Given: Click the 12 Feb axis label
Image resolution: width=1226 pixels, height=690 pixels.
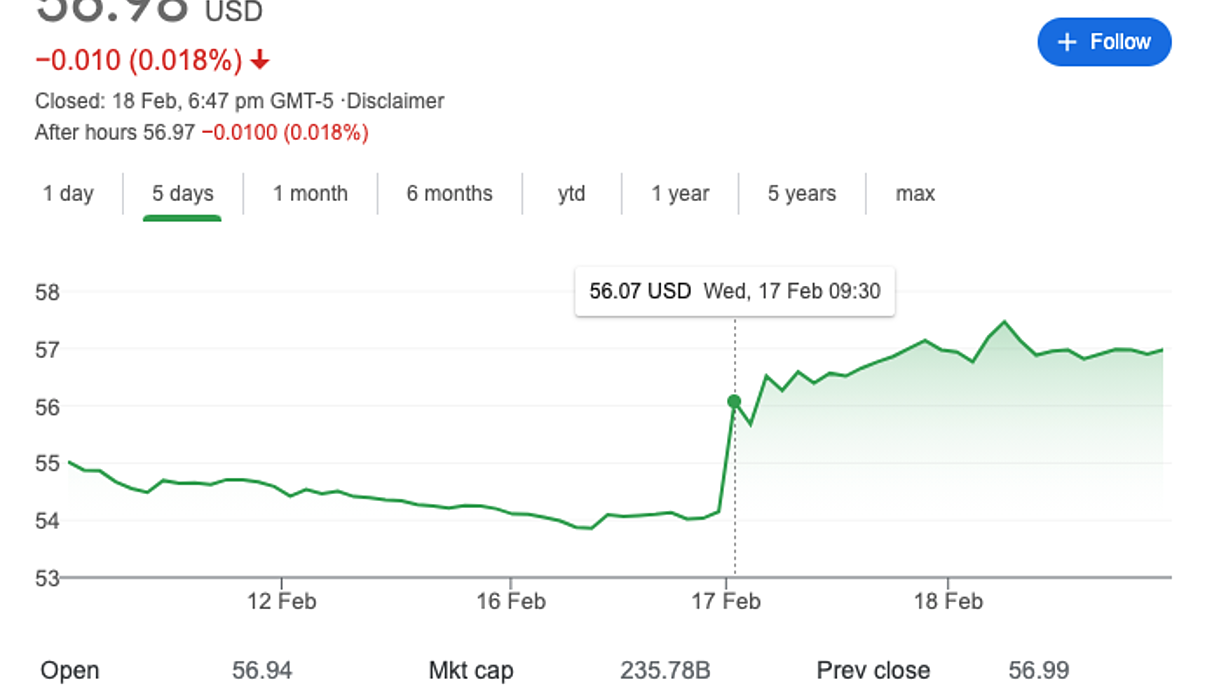Looking at the screenshot, I should (x=282, y=602).
